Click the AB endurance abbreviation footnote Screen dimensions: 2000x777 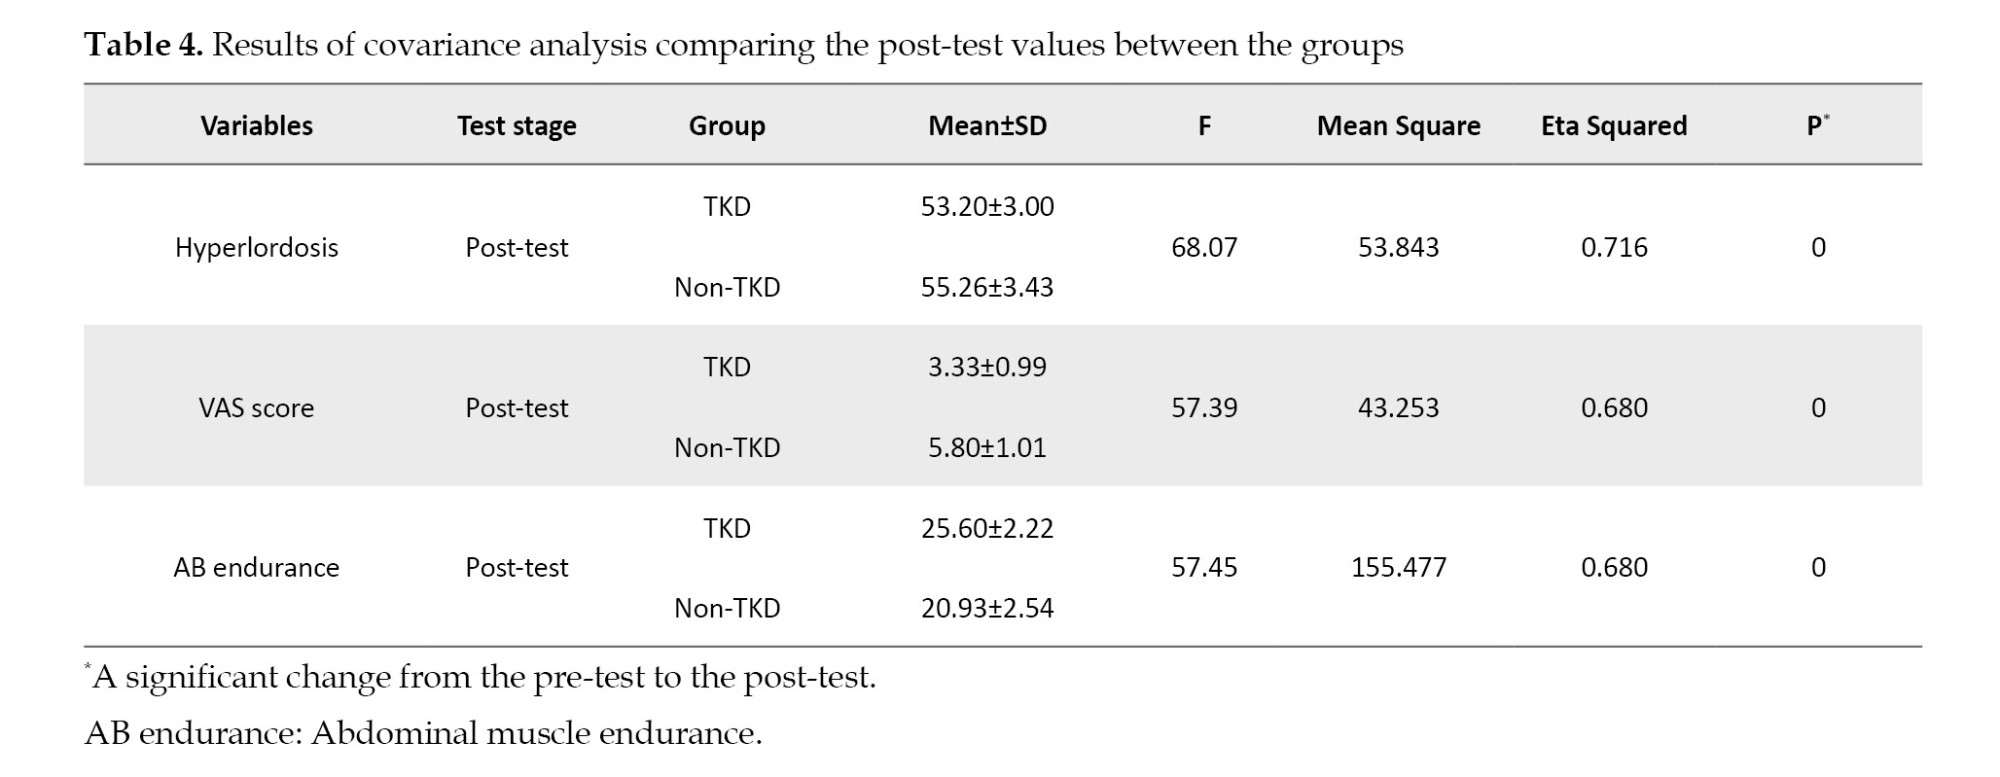coord(423,733)
